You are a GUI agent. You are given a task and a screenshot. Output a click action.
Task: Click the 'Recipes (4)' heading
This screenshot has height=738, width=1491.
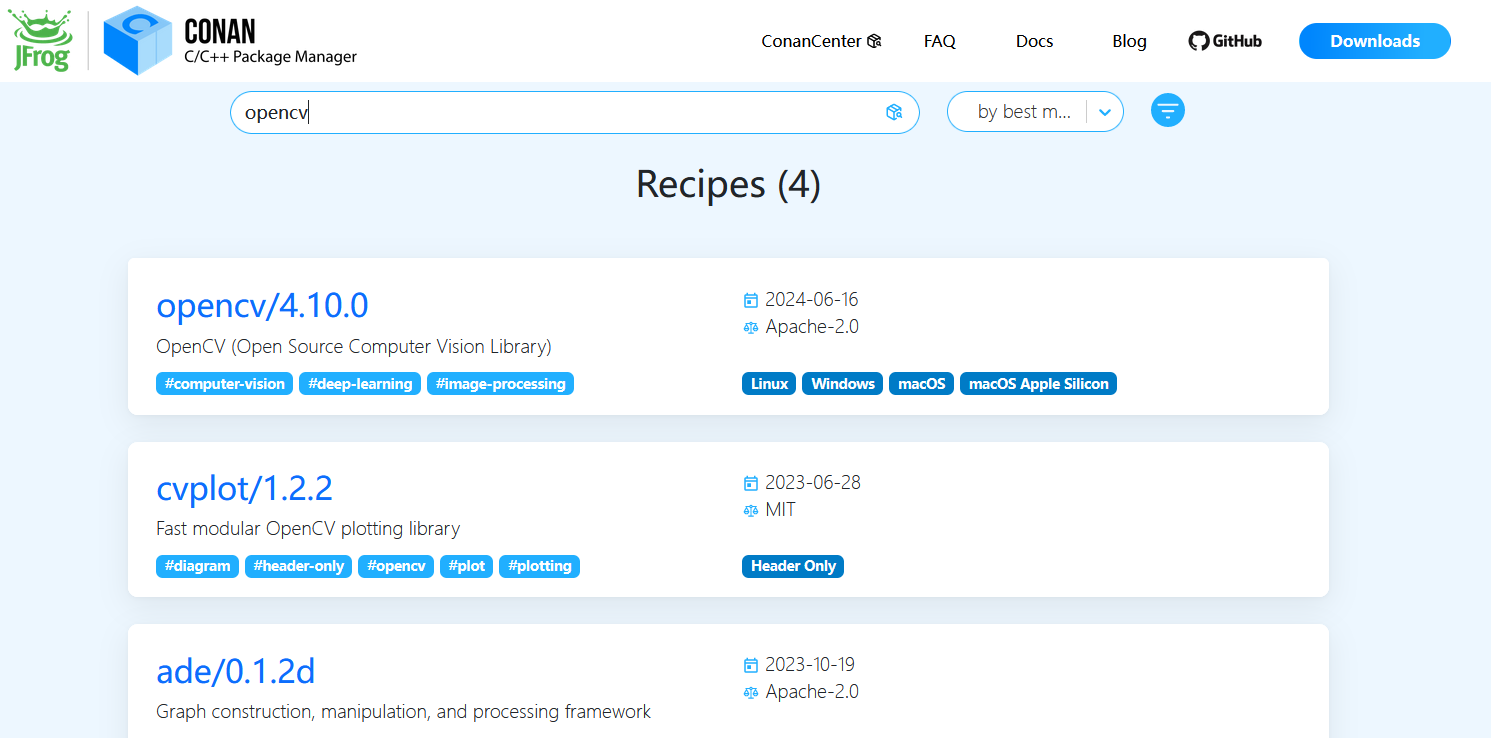(728, 185)
